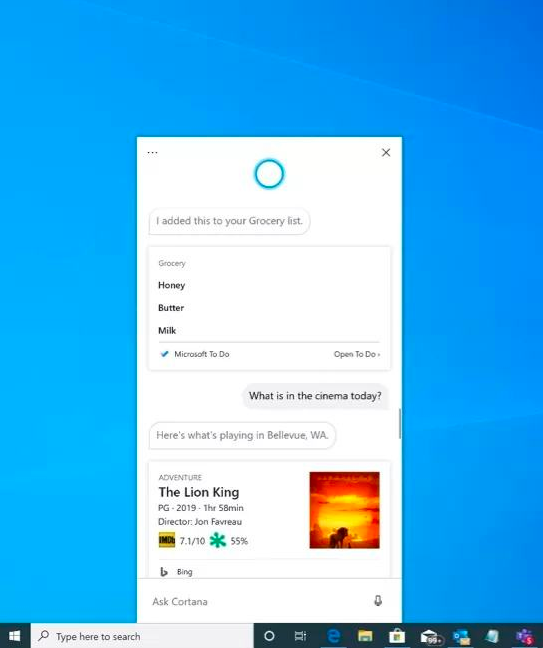Click the conversation scrollbar thumb
This screenshot has height=648, width=543.
pos(400,423)
